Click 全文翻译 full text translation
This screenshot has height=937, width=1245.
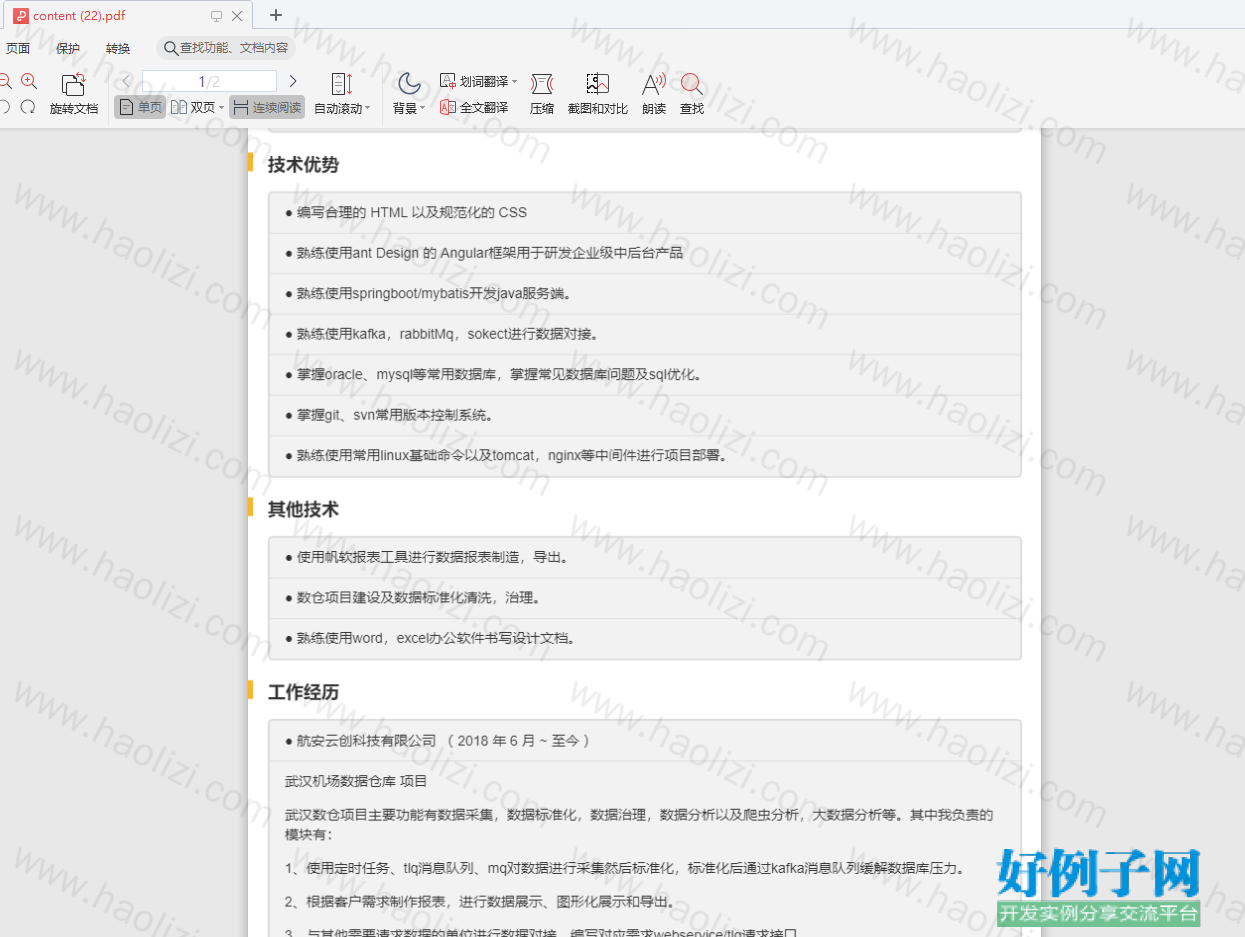tap(474, 107)
